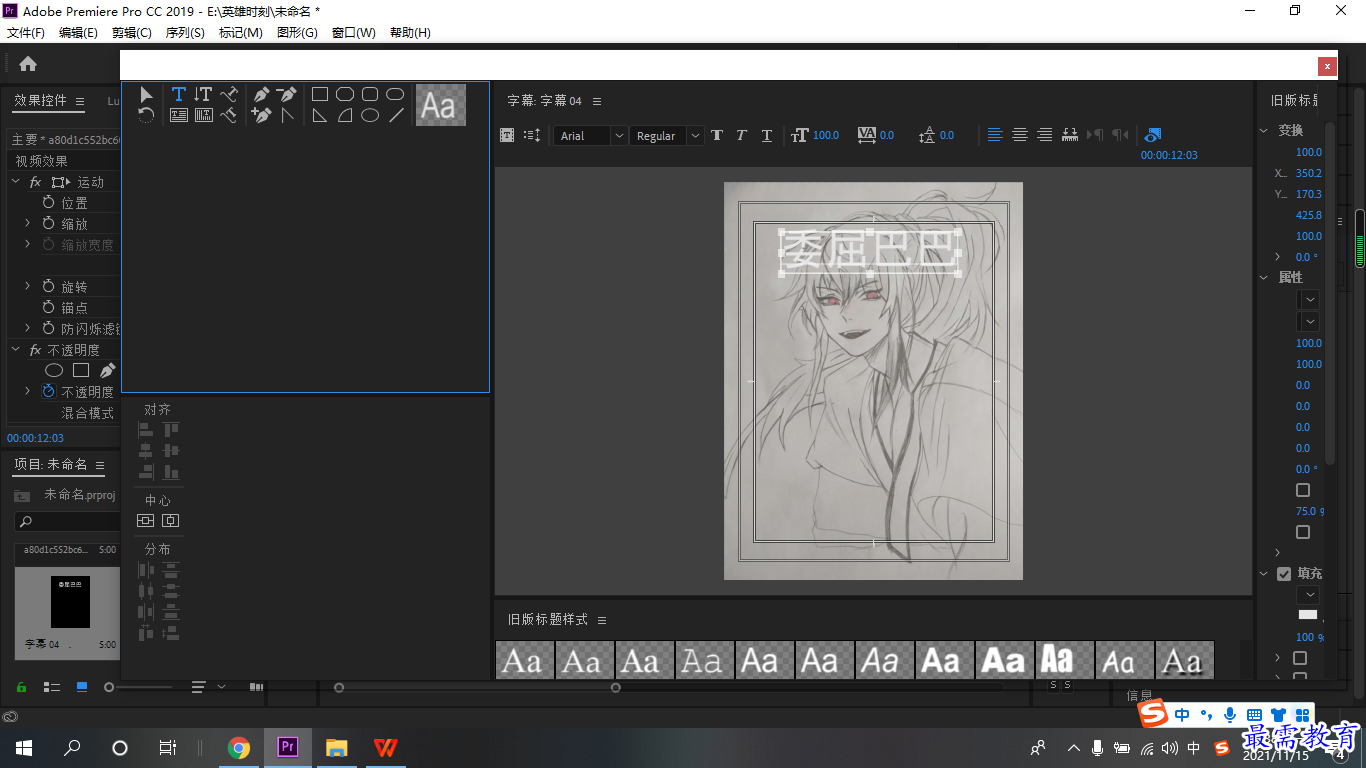Collapse the 运动 effect group
Screen dimensions: 1366x768
coord(16,182)
